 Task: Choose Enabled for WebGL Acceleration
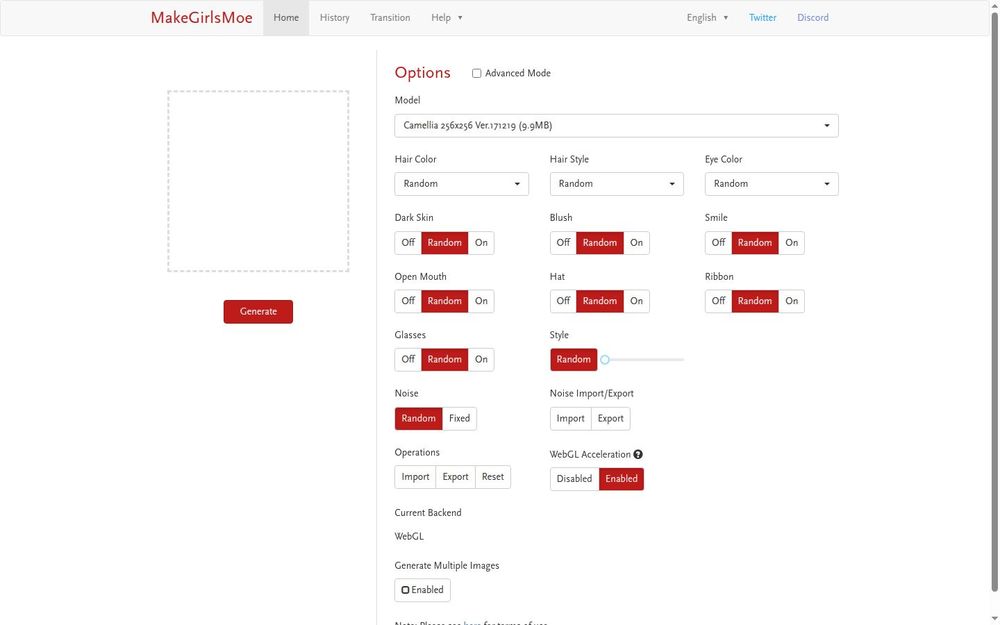[x=621, y=479]
